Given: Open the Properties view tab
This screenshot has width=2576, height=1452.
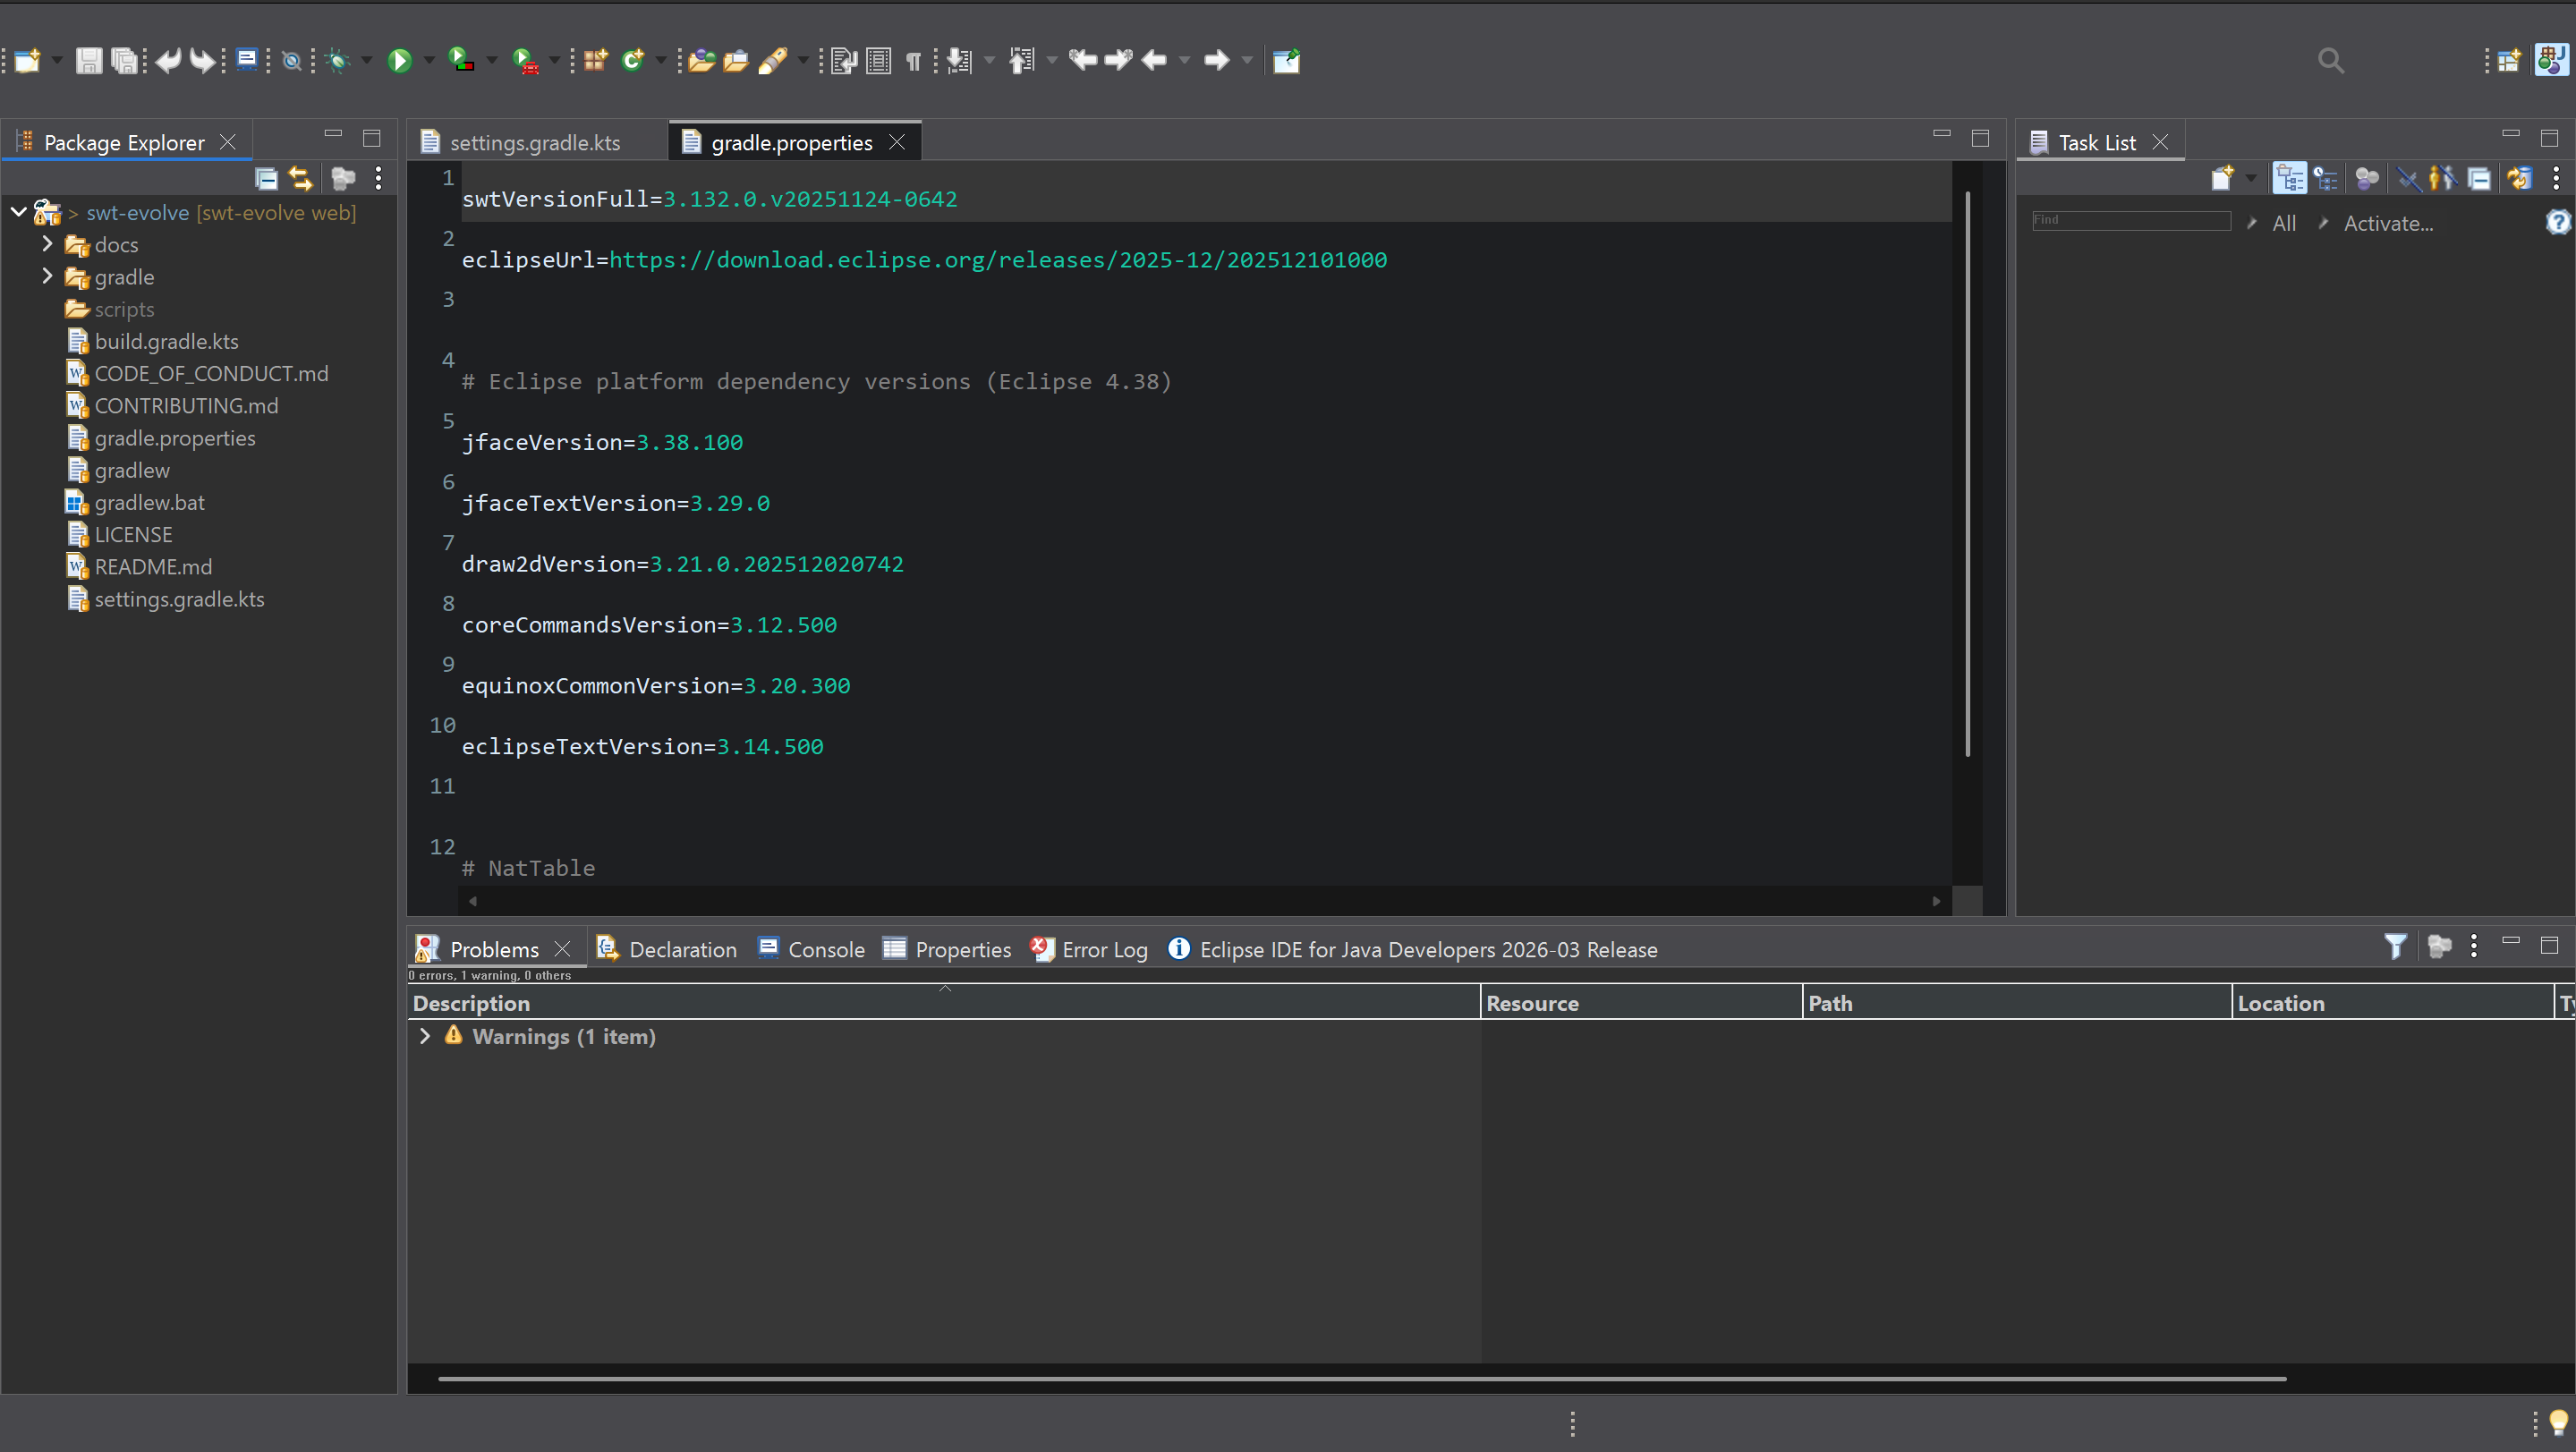Looking at the screenshot, I should (x=947, y=949).
